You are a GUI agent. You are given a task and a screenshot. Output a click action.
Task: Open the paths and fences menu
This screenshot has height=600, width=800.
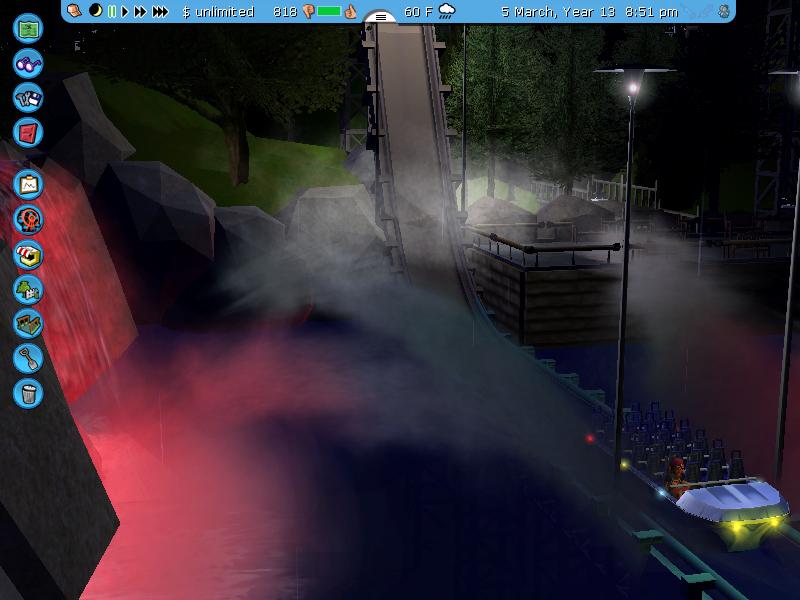click(x=28, y=324)
